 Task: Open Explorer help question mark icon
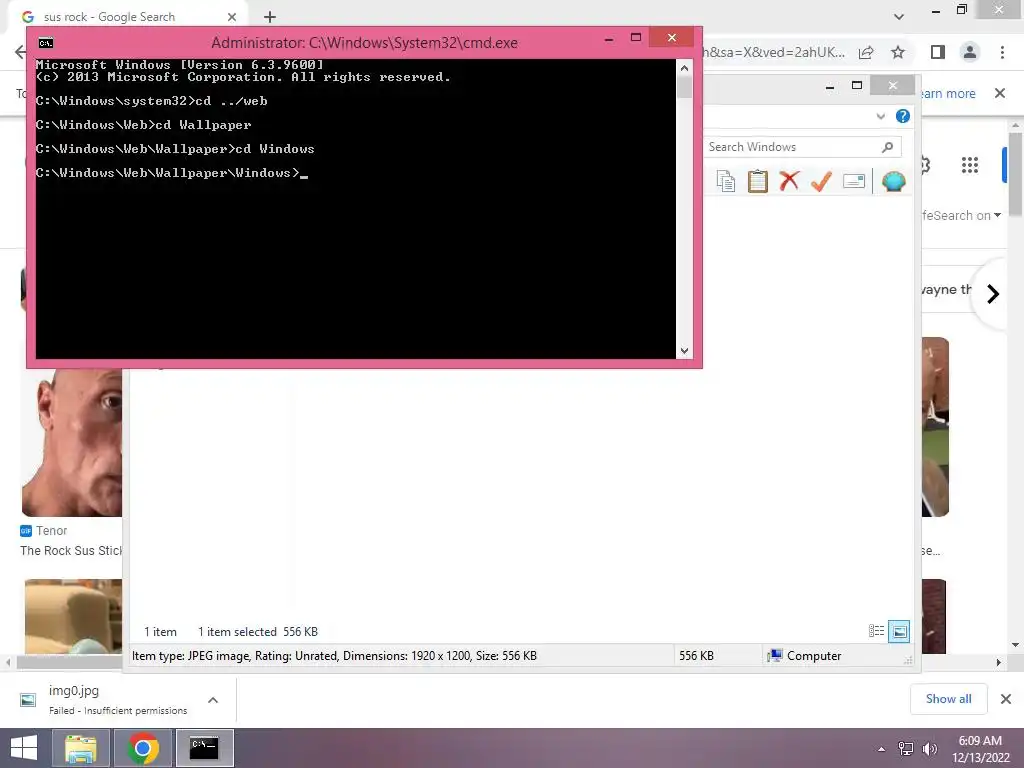point(903,116)
